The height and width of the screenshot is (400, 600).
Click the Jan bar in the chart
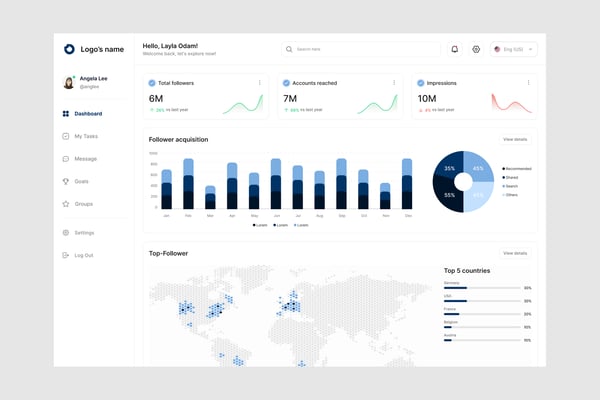pos(166,189)
